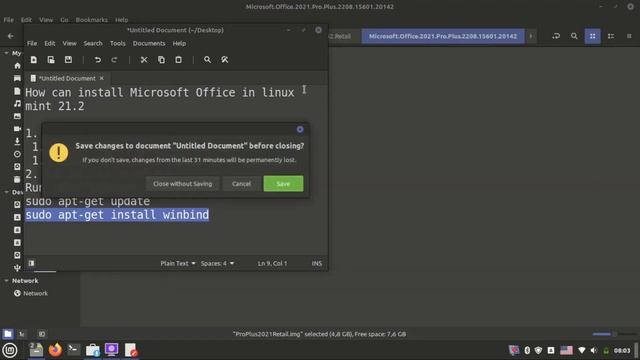
Task: Open the text editor Help menu
Action: [179, 43]
